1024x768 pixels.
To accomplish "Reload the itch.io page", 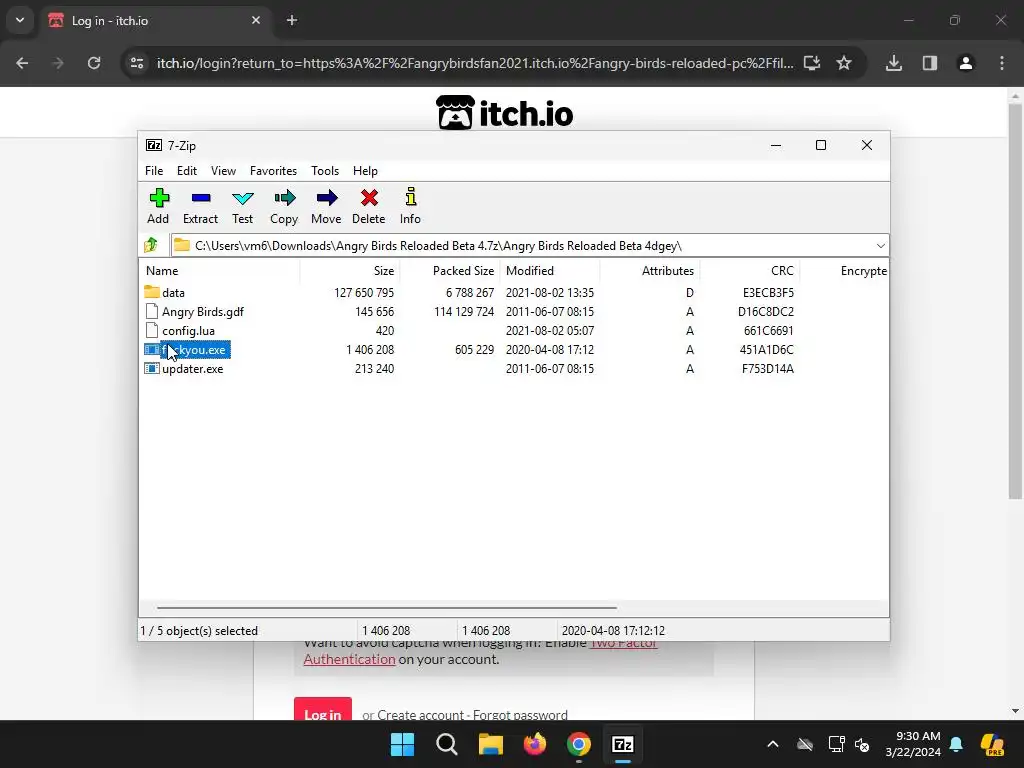I will coord(94,63).
